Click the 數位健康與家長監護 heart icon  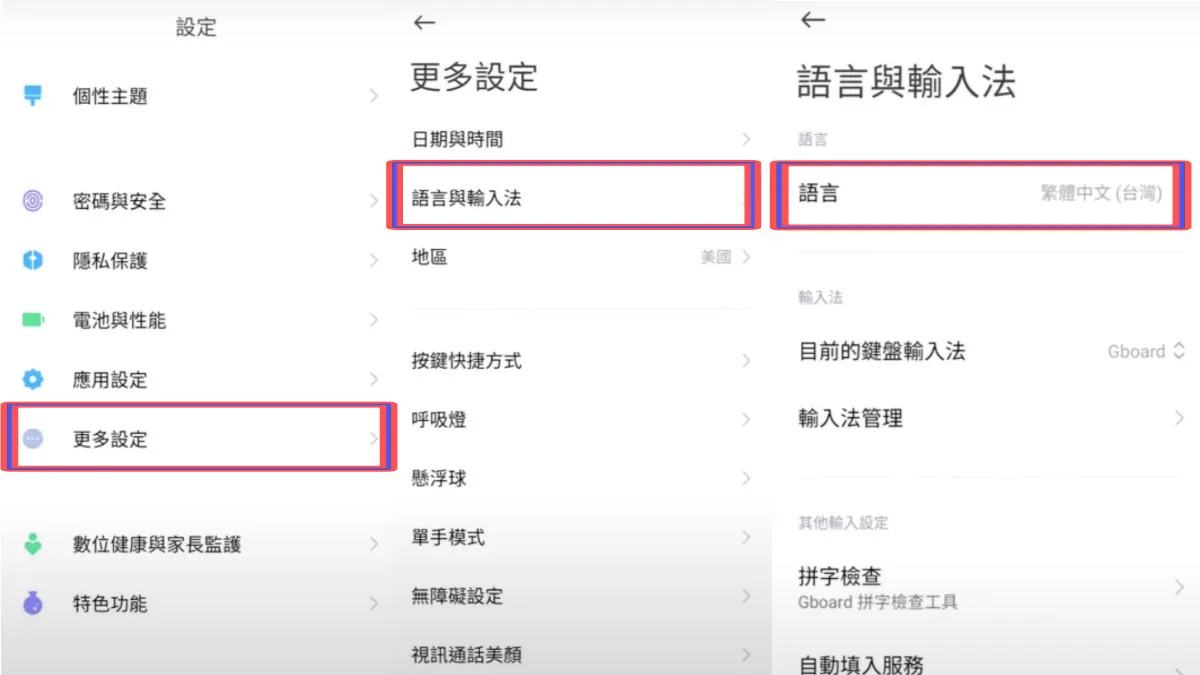33,544
